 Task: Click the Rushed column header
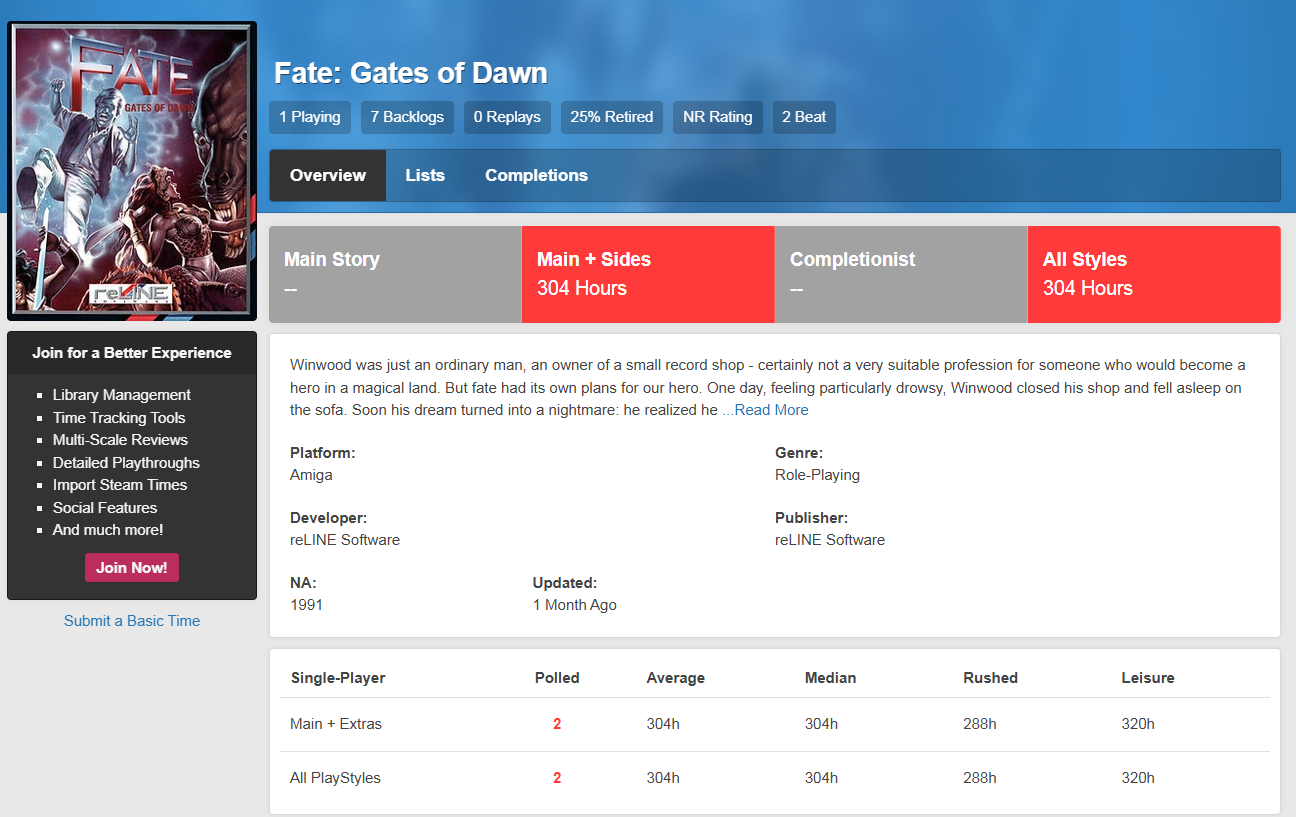(990, 678)
